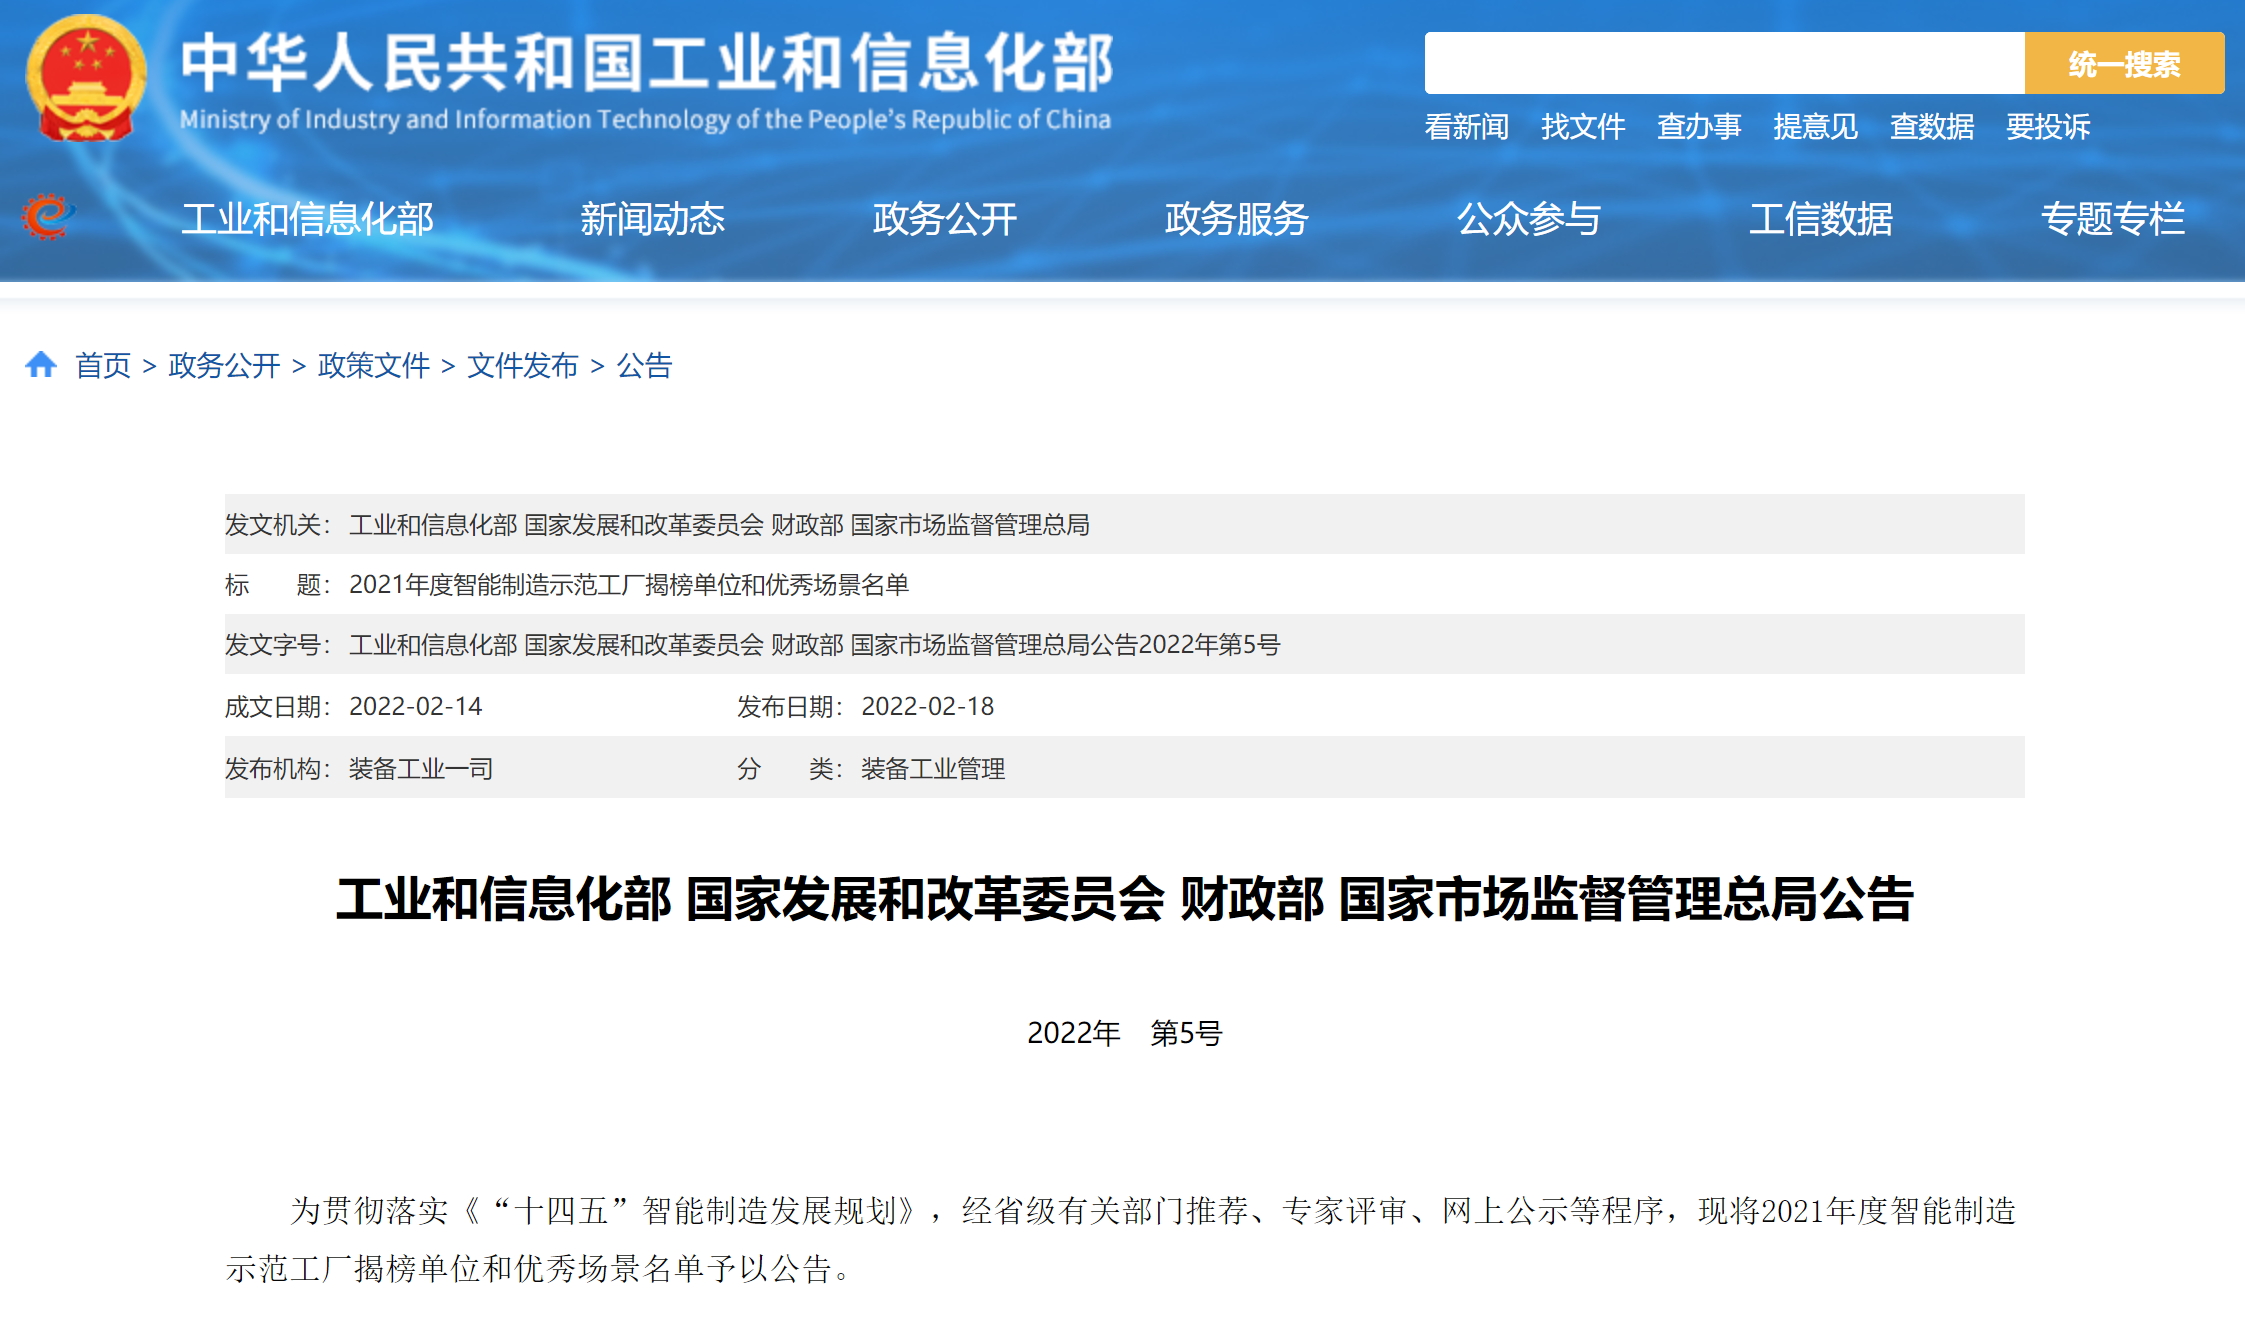Click the unified search input field
The image size is (2245, 1321).
(1724, 63)
